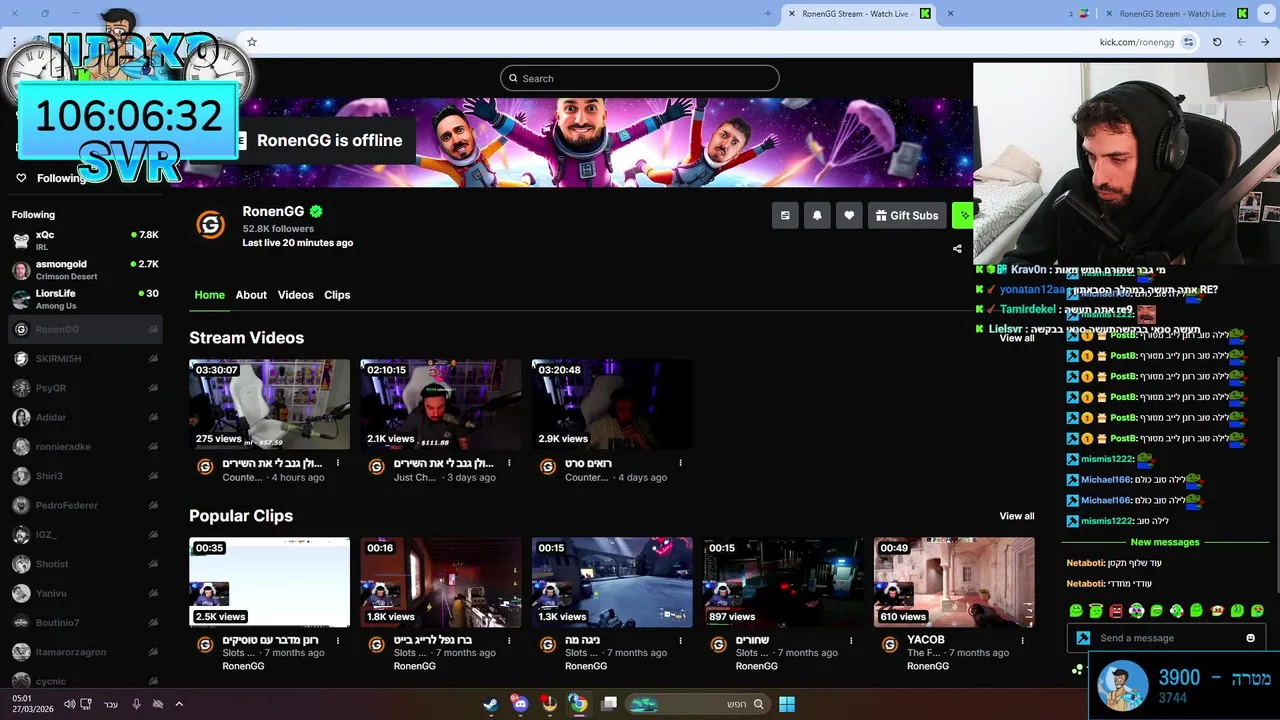
Task: Open SKIRMISH in the Following sidebar
Action: click(85, 358)
